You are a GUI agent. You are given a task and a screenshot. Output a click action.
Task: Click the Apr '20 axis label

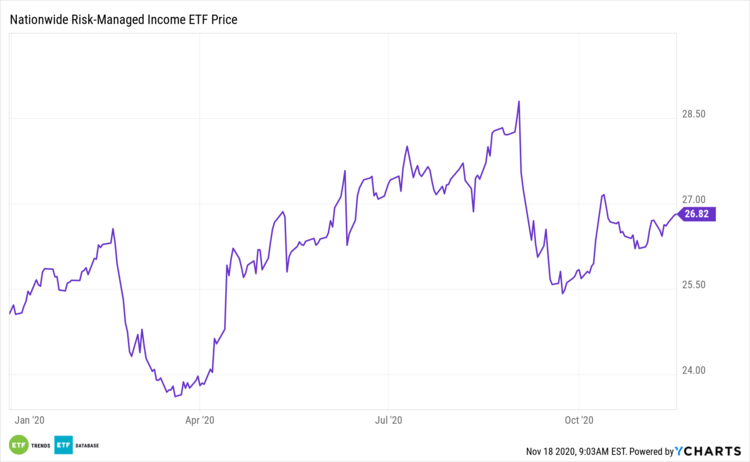coord(201,421)
